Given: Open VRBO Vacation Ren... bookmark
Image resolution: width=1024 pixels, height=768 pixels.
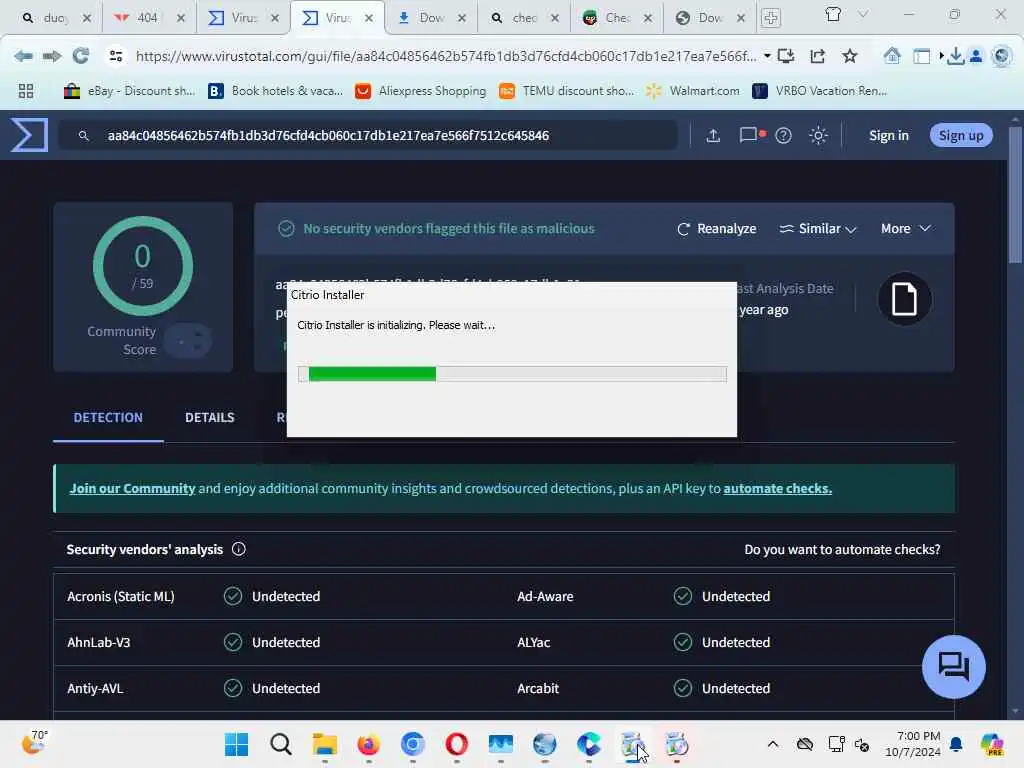Looking at the screenshot, I should pyautogui.click(x=820, y=91).
